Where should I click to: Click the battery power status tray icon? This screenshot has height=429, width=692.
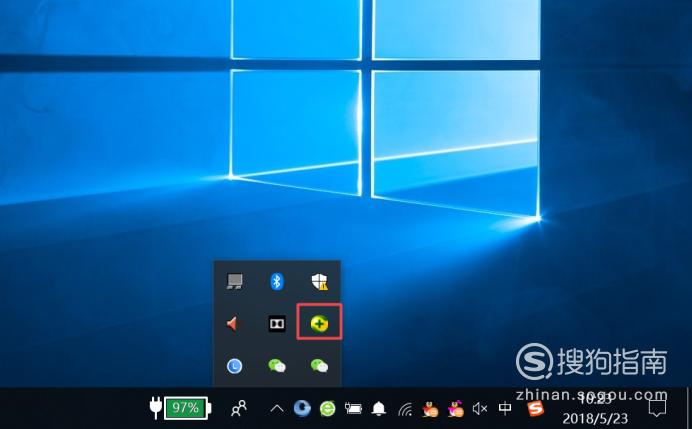coord(353,409)
